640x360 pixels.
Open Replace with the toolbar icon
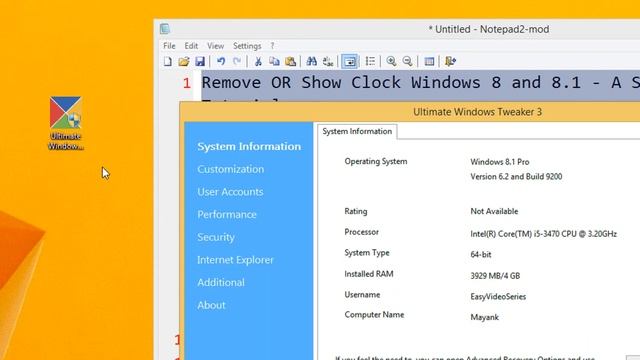pos(328,62)
